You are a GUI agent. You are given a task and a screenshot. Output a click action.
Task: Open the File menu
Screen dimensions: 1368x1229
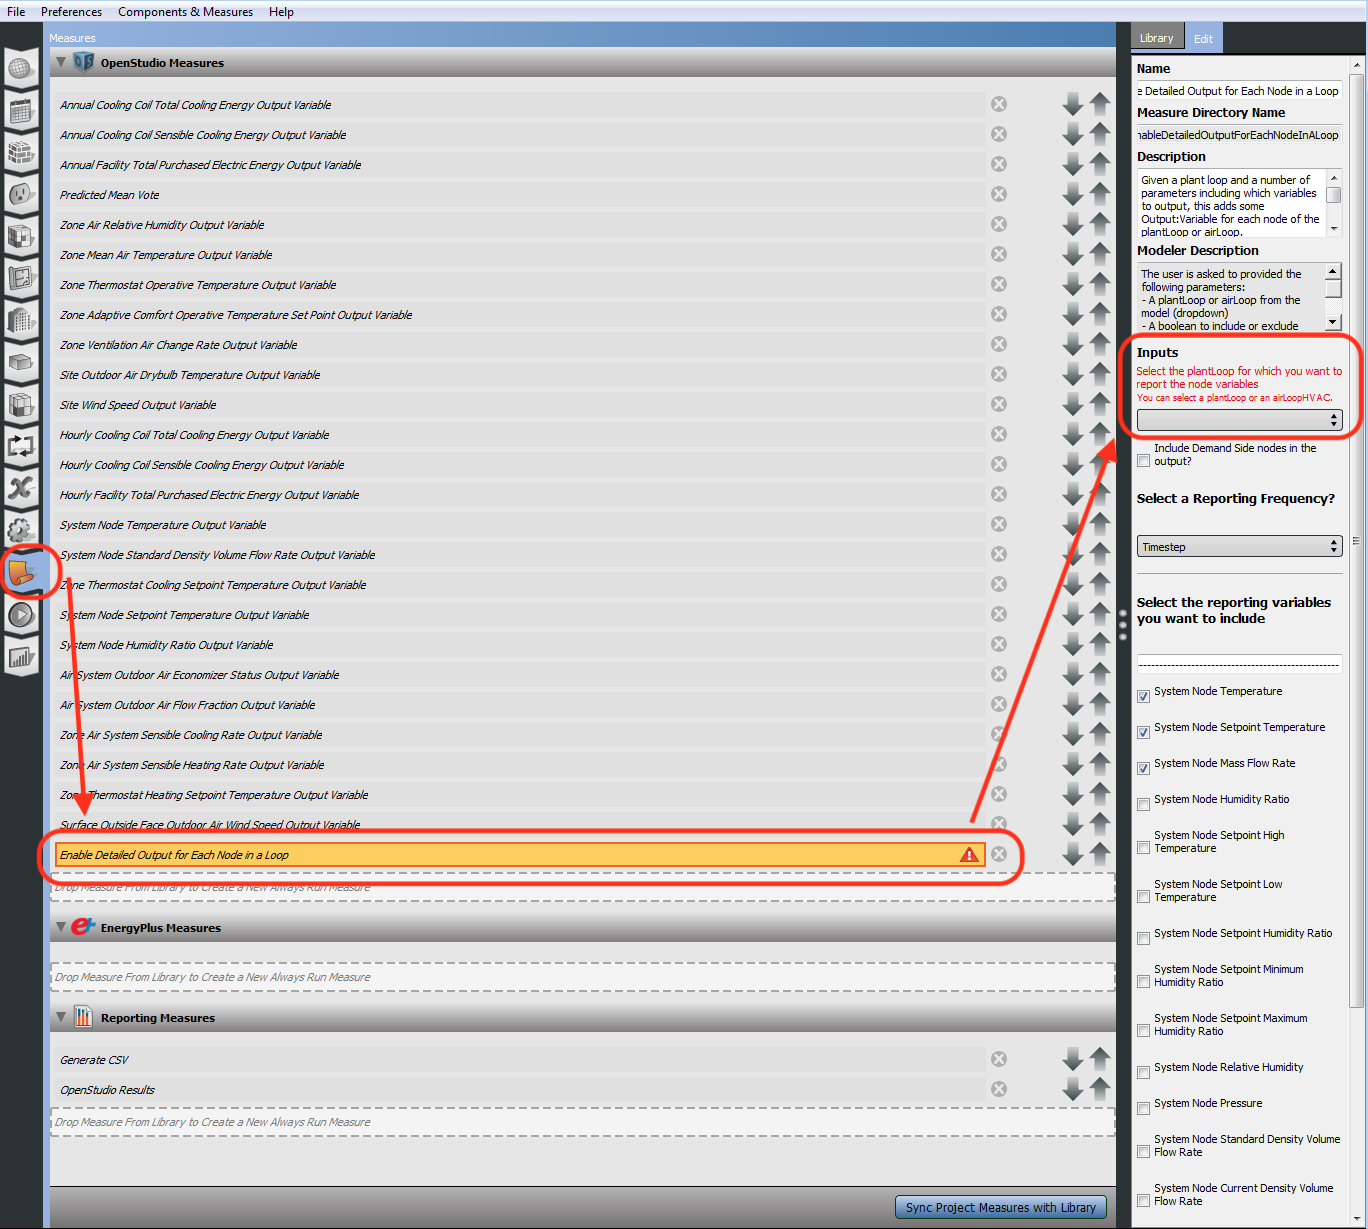pyautogui.click(x=16, y=12)
